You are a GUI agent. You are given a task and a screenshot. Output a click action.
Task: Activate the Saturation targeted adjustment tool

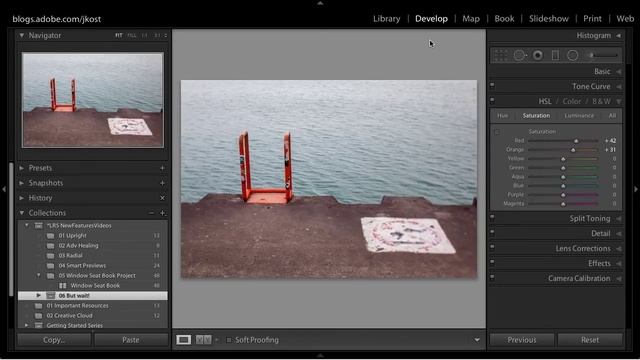pos(497,132)
